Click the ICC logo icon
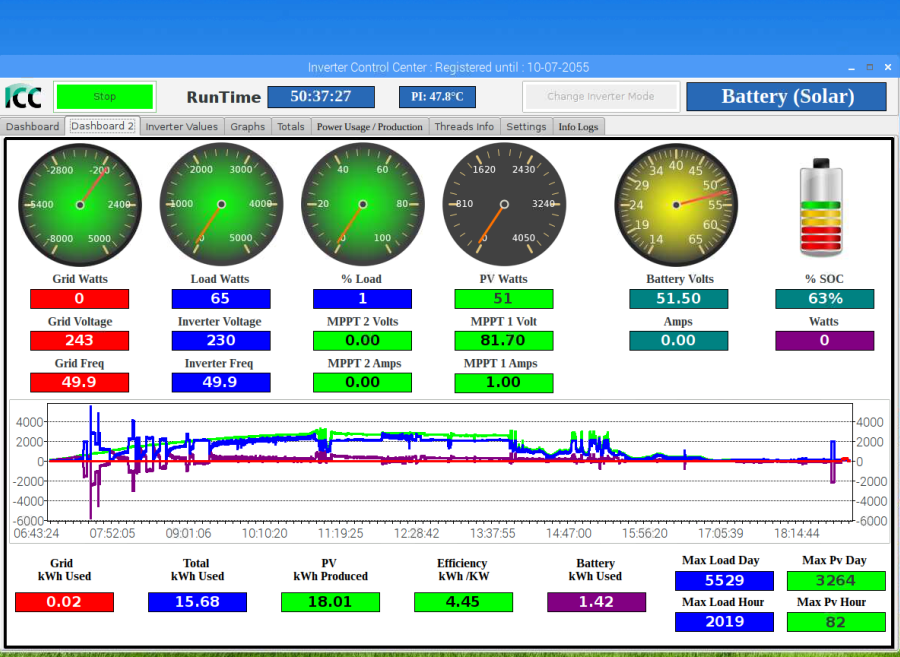This screenshot has height=657, width=900. pos(23,97)
